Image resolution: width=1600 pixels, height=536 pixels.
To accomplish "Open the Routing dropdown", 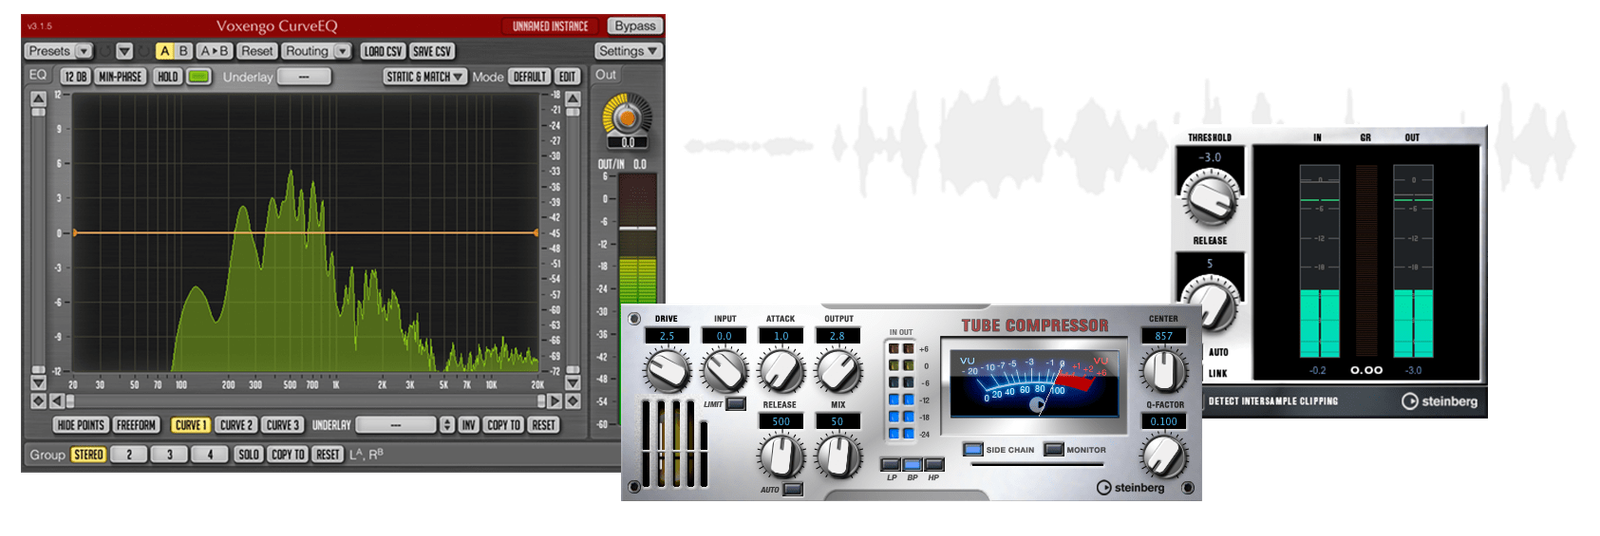I will [x=316, y=51].
